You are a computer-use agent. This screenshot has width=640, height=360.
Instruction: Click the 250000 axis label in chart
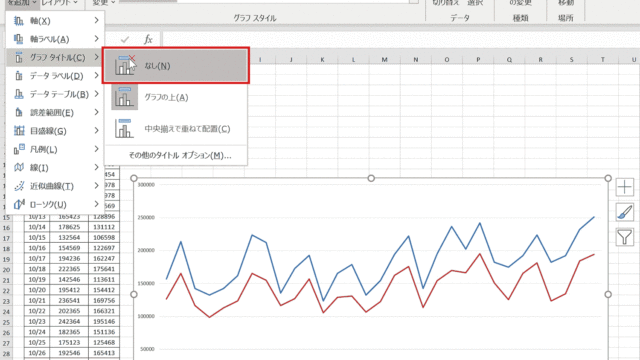[x=146, y=218]
